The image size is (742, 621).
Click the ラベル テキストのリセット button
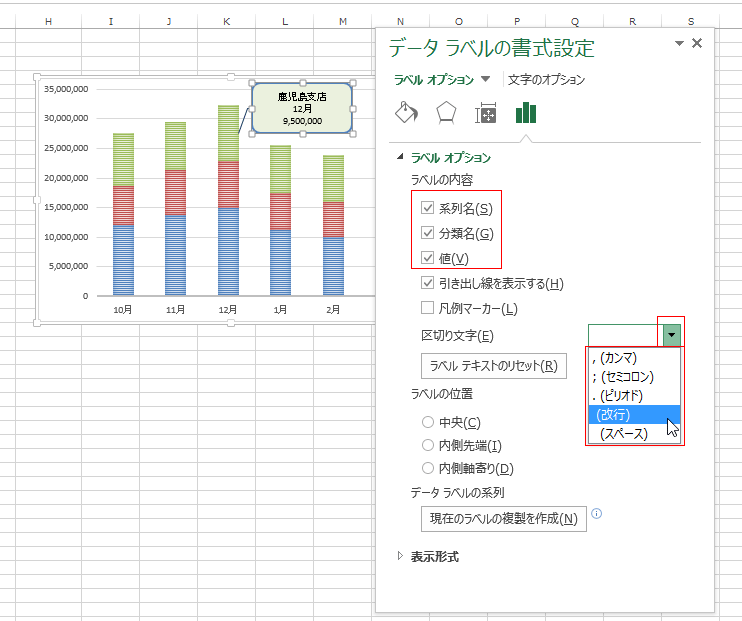[x=493, y=365]
